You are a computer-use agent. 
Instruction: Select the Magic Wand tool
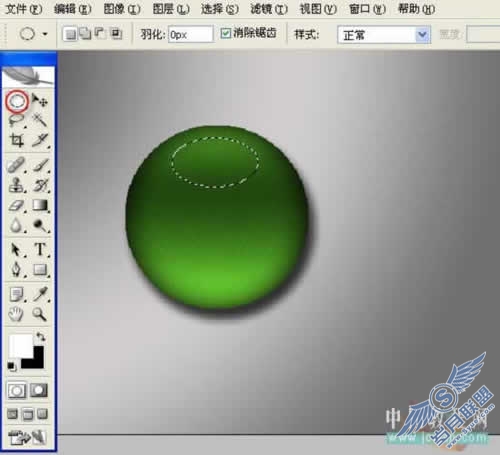pyautogui.click(x=40, y=120)
